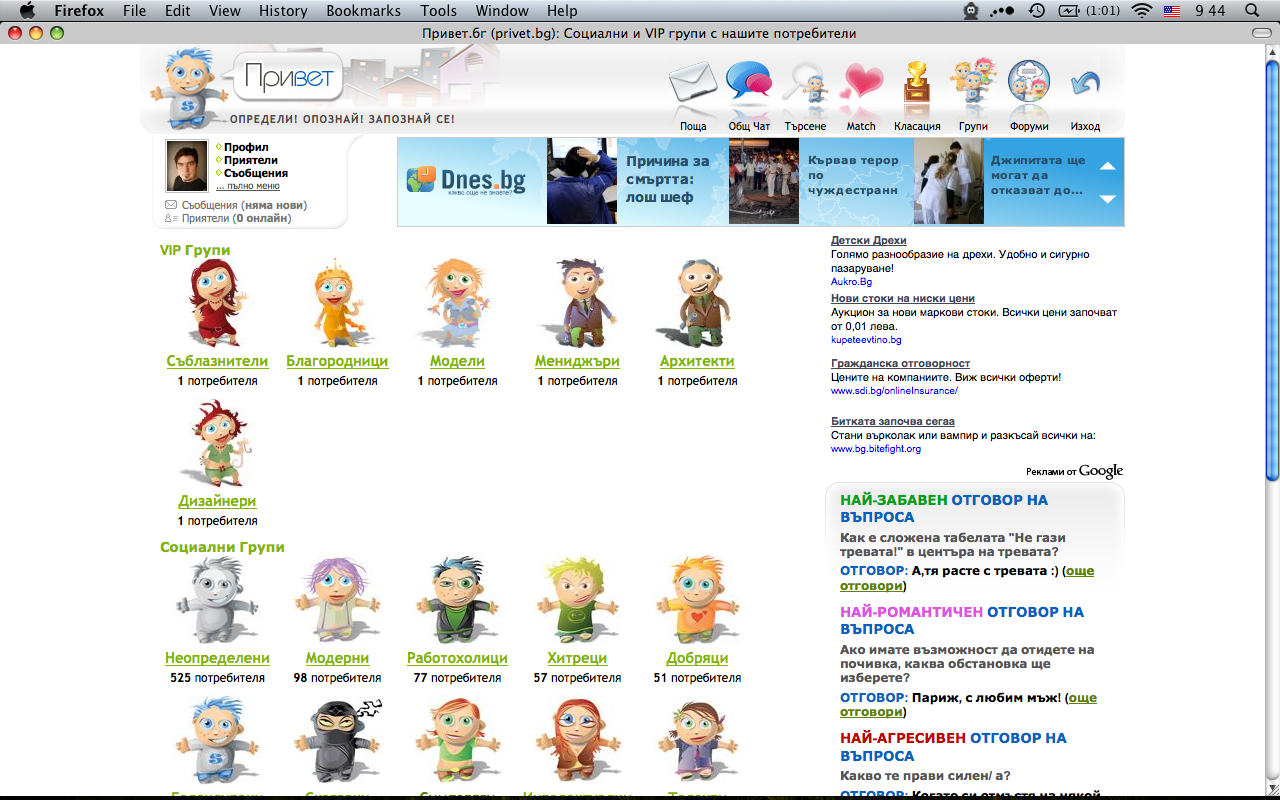Open the View menu
1280x800 pixels.
(225, 11)
